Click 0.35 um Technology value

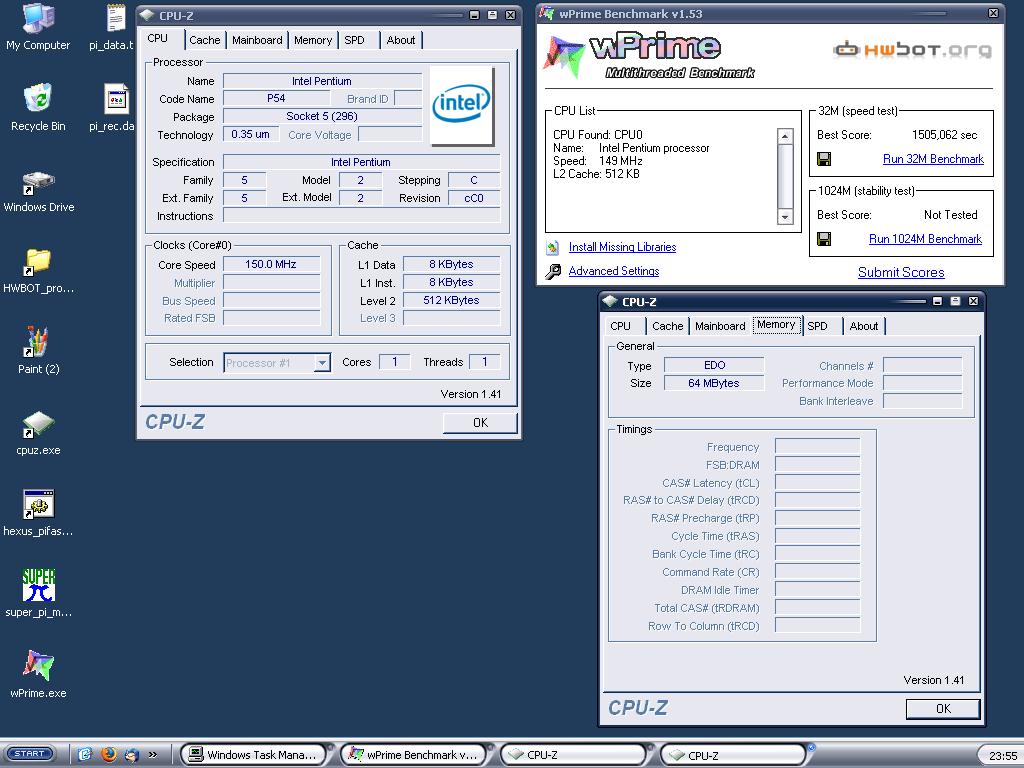[251, 135]
